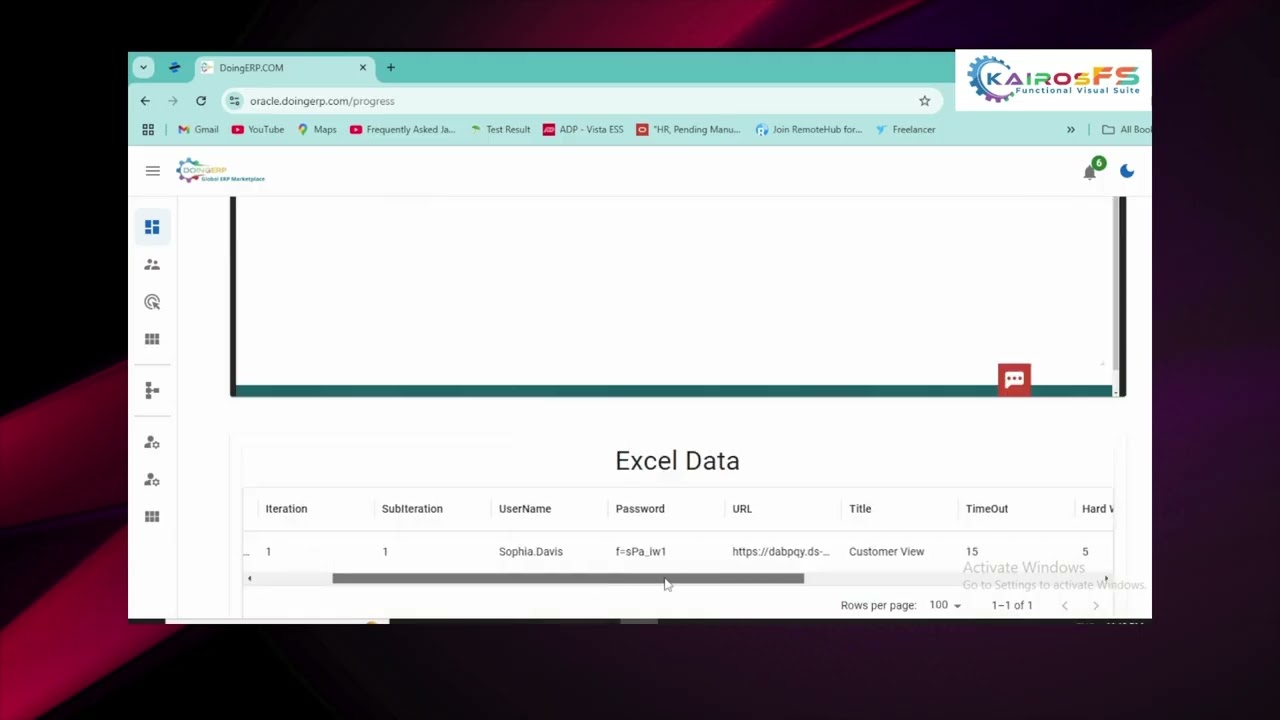The width and height of the screenshot is (1280, 720).
Task: Select the TimeOut value 15 cell
Action: tap(972, 552)
